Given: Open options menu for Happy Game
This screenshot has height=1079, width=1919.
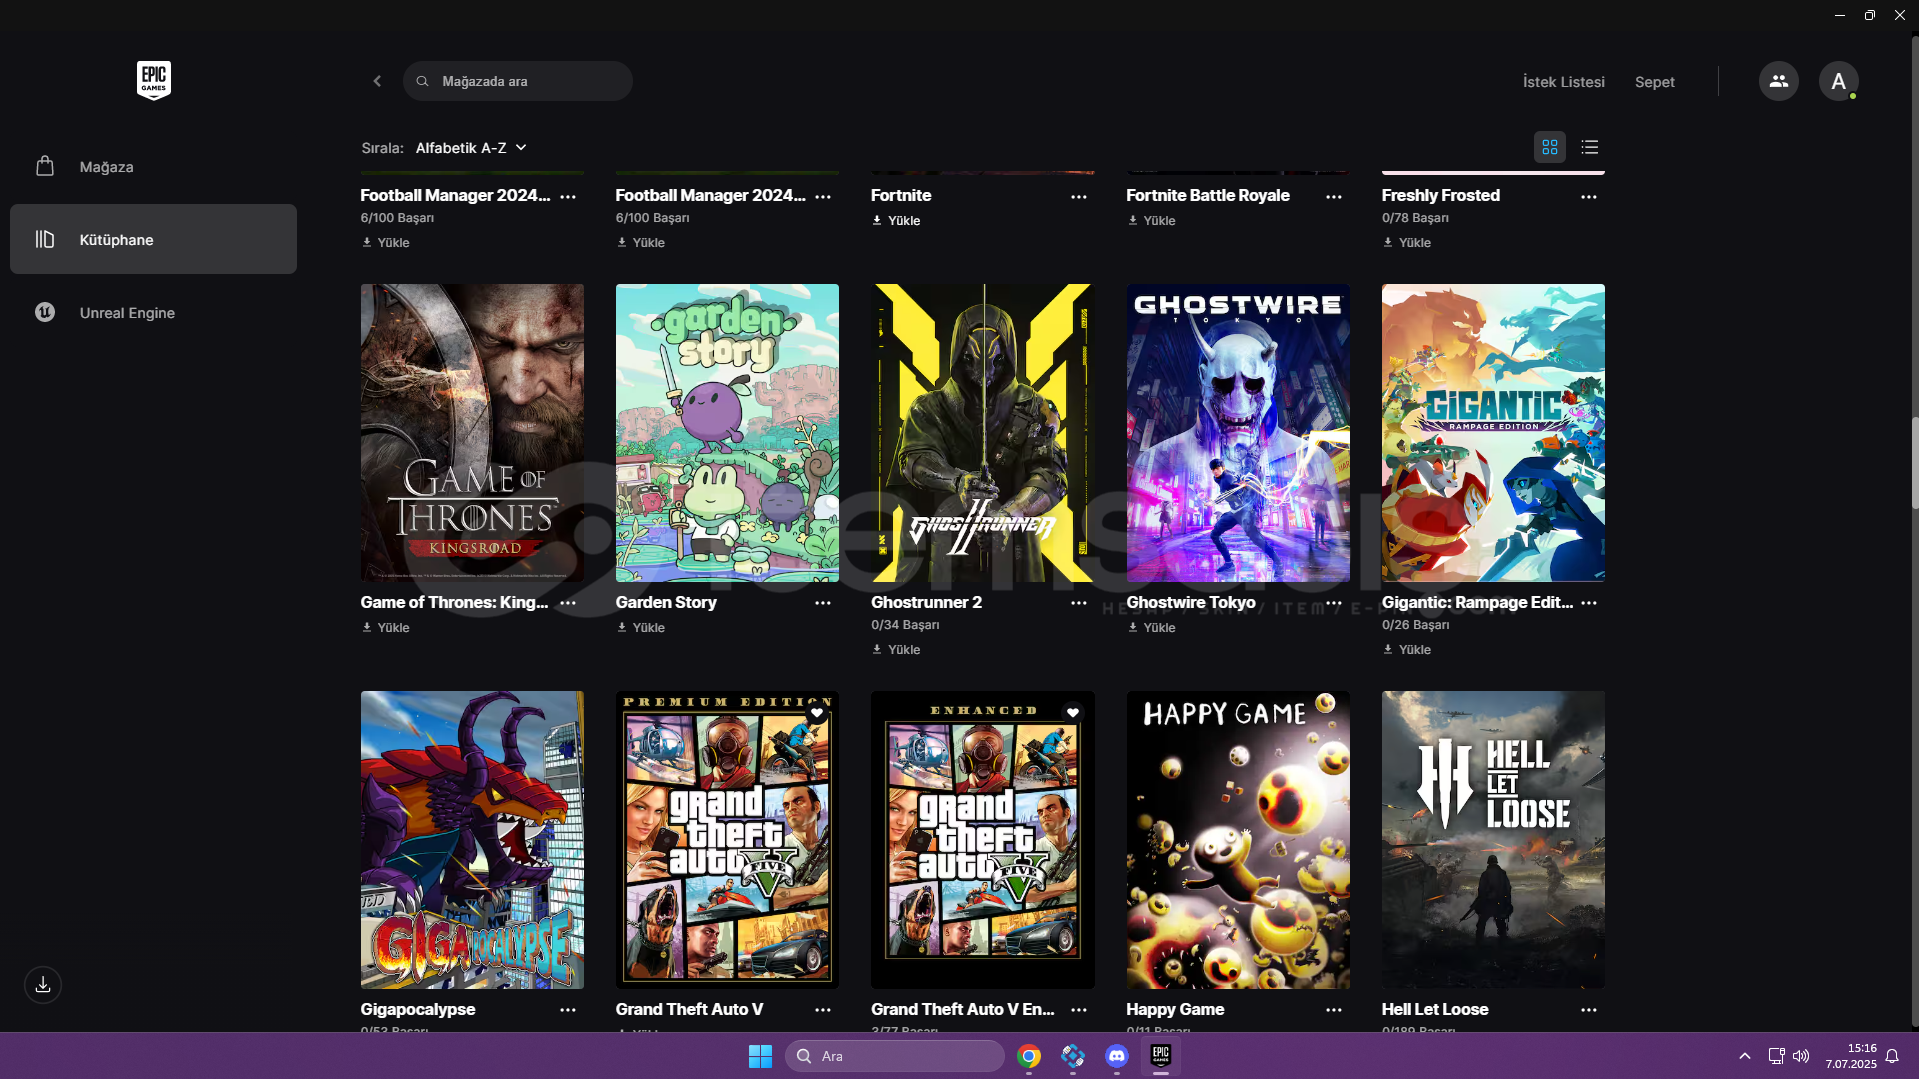Looking at the screenshot, I should [1334, 1010].
